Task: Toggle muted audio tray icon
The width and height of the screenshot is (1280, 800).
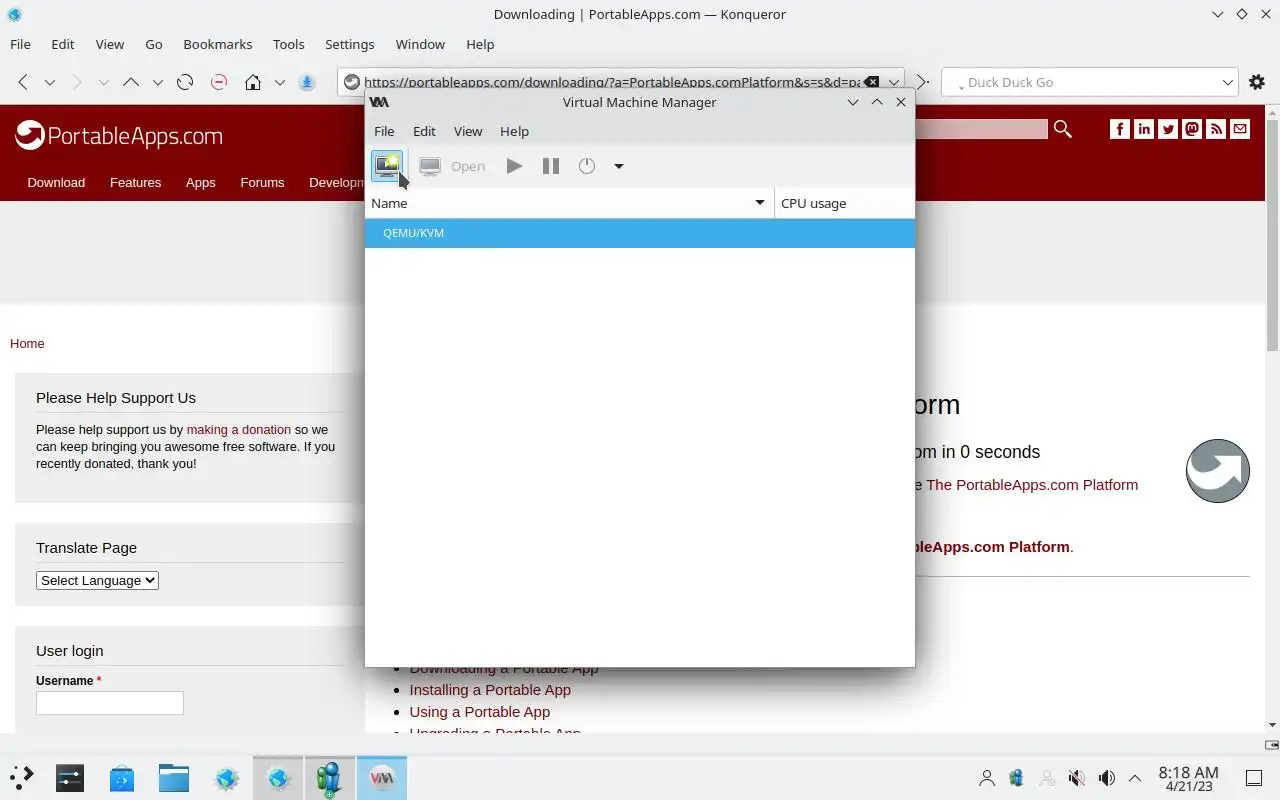Action: click(1076, 778)
